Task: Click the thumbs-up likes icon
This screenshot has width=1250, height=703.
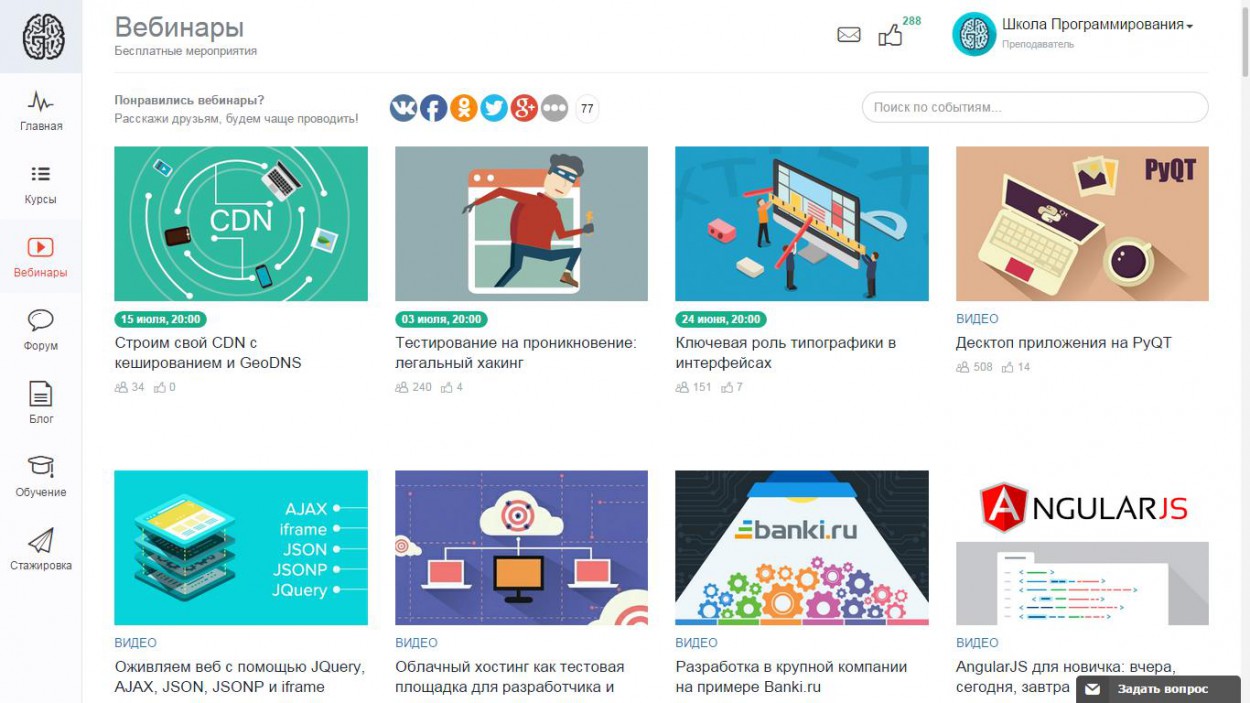Action: 890,35
